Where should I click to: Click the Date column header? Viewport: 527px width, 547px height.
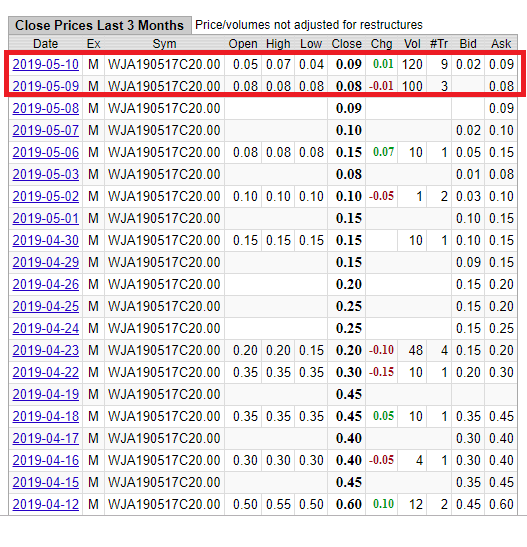[45, 44]
